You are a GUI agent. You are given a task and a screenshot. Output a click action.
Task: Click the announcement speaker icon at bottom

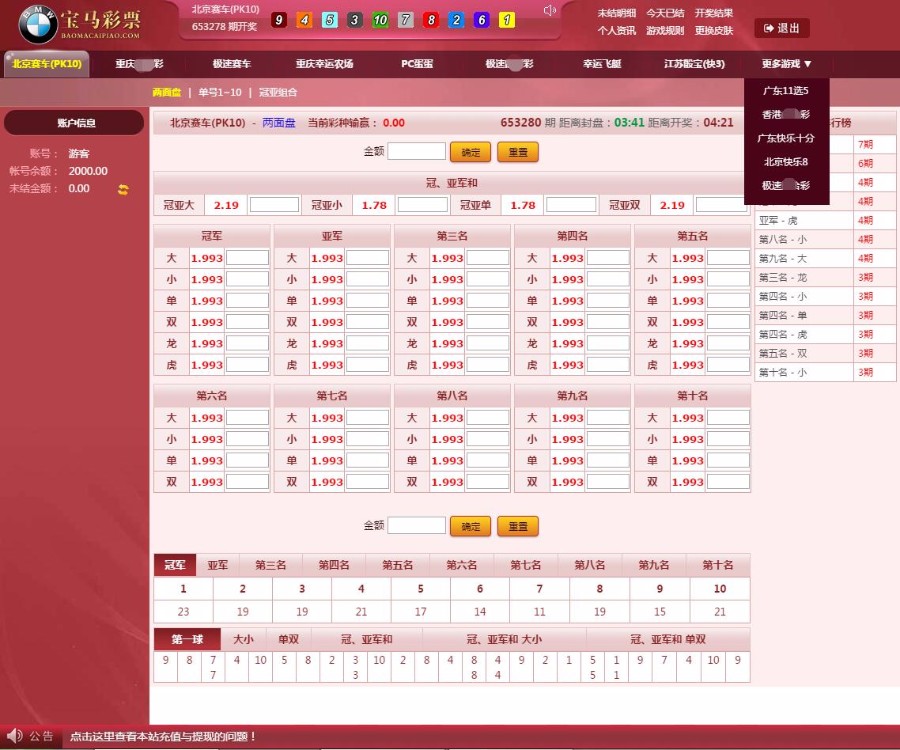pyautogui.click(x=13, y=736)
